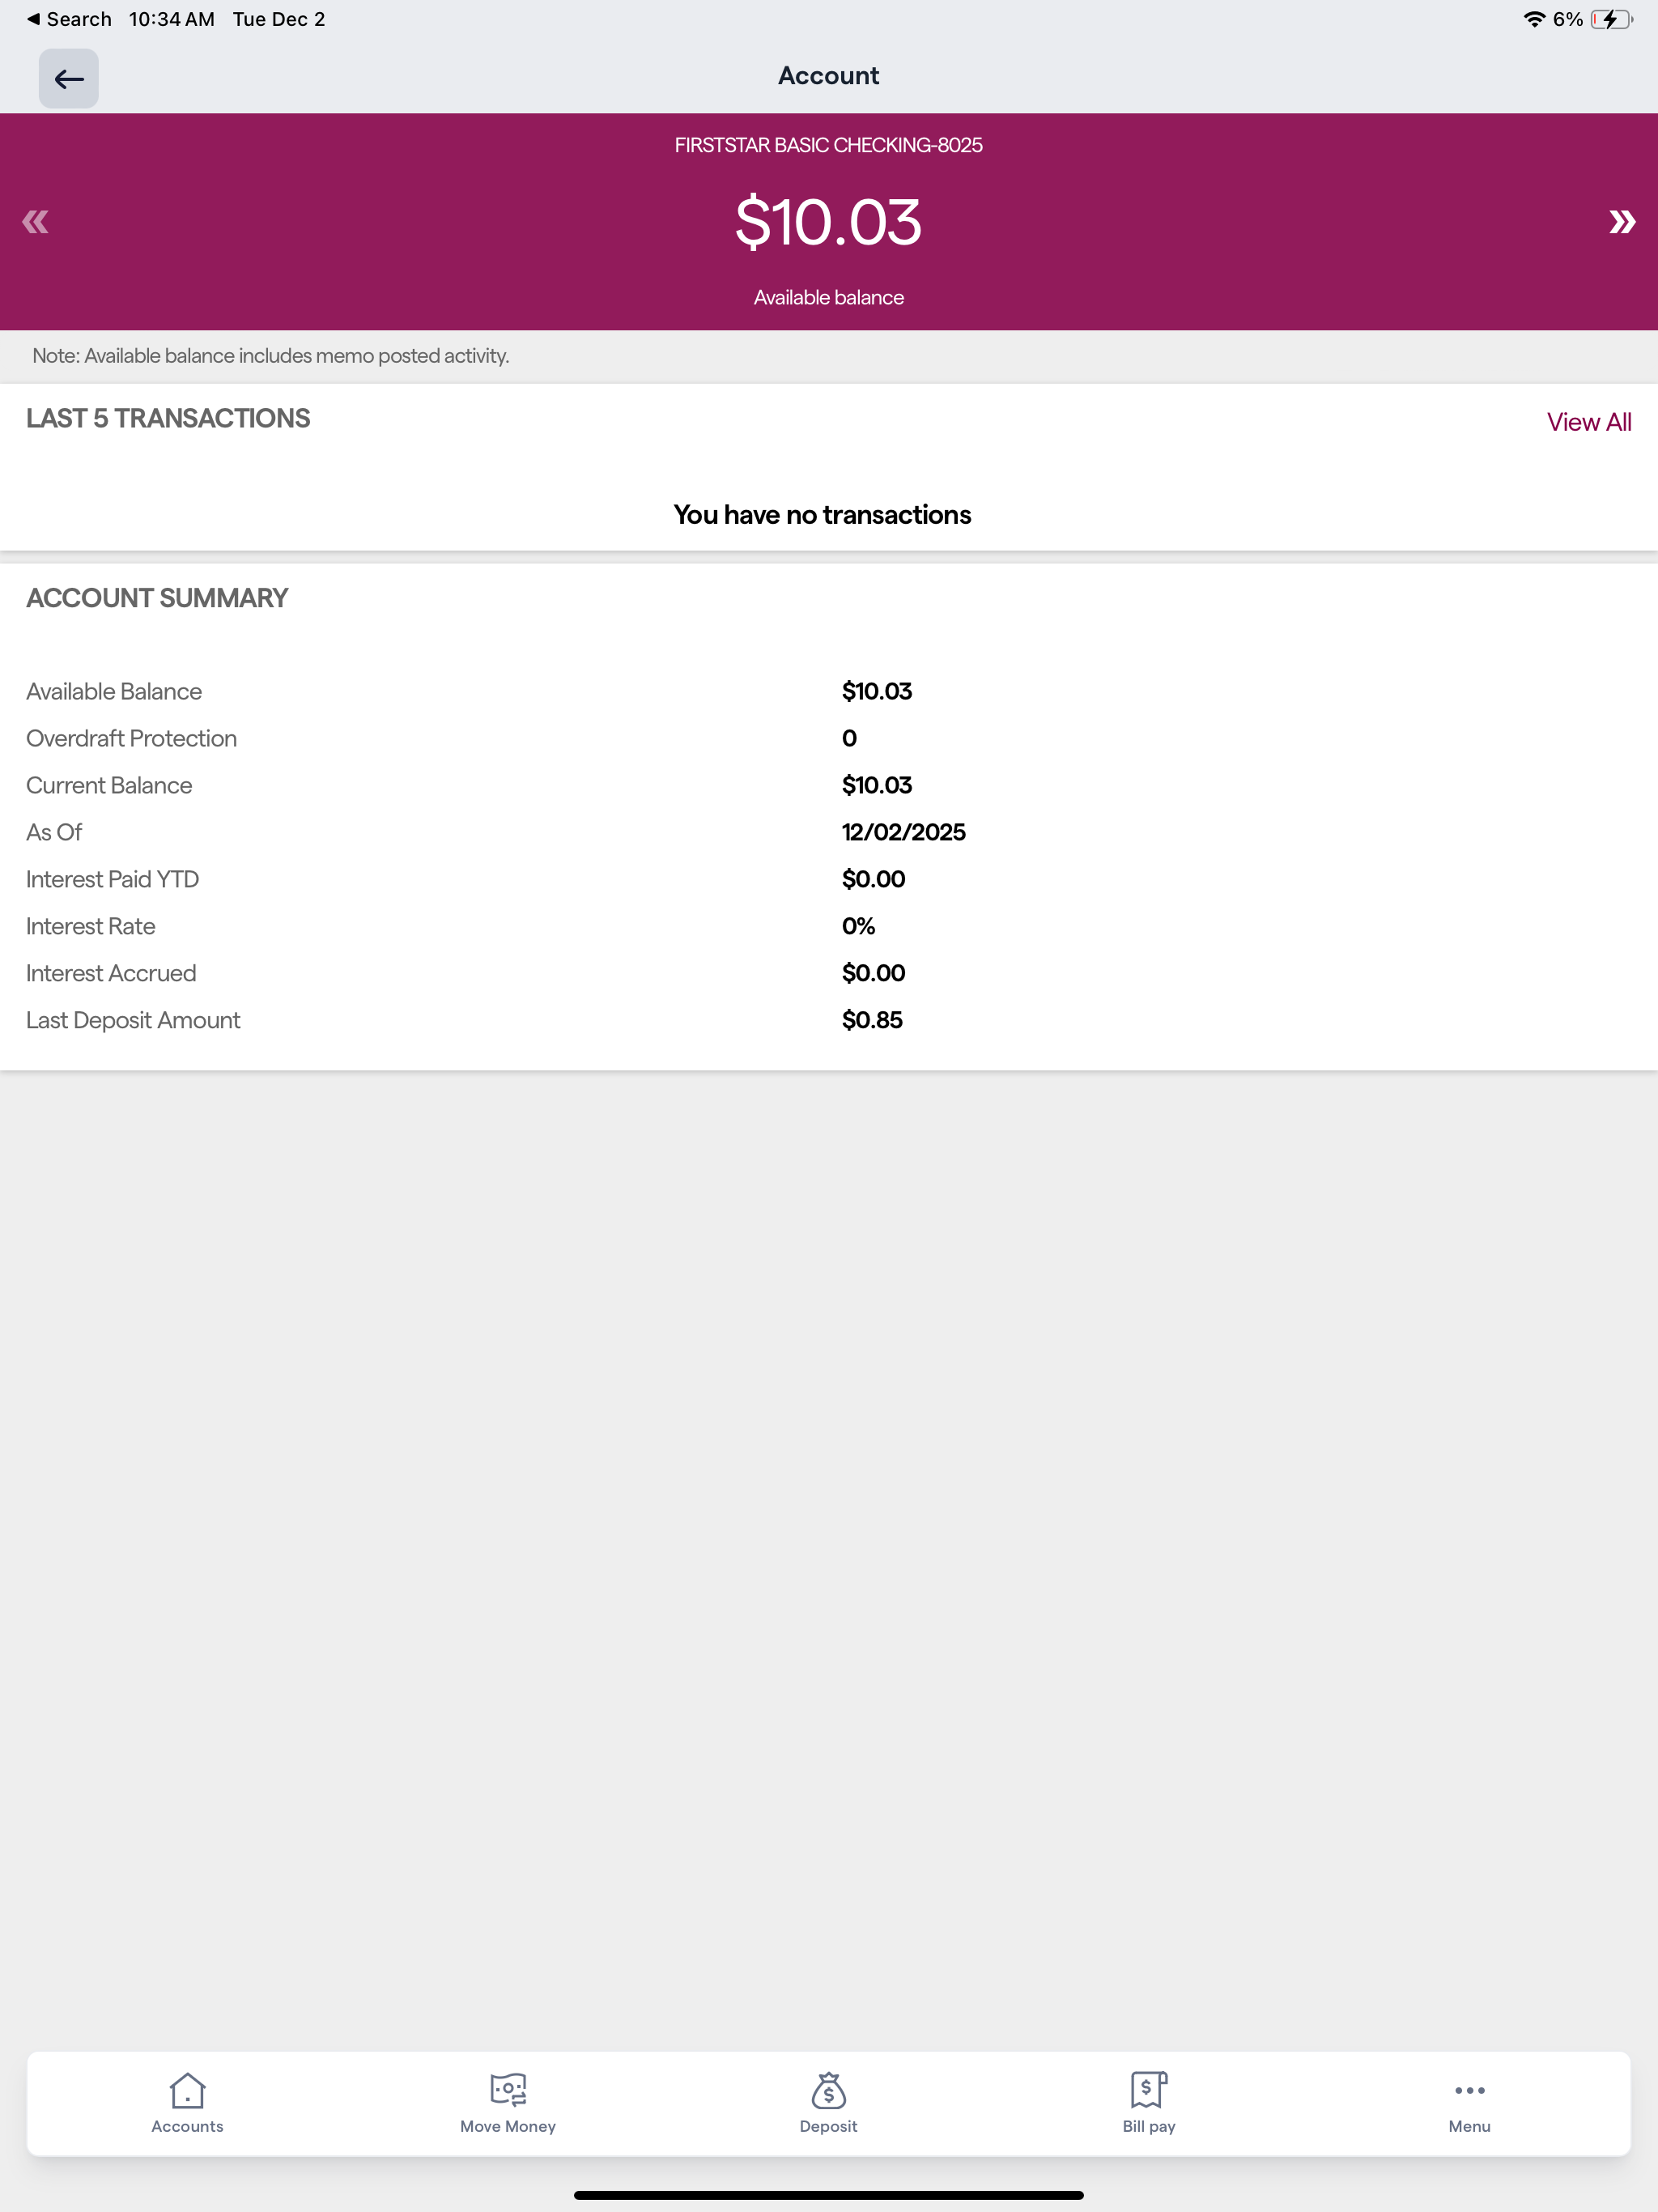The height and width of the screenshot is (2212, 1658).
Task: Go to previous account with left chevrons
Action: 35,221
